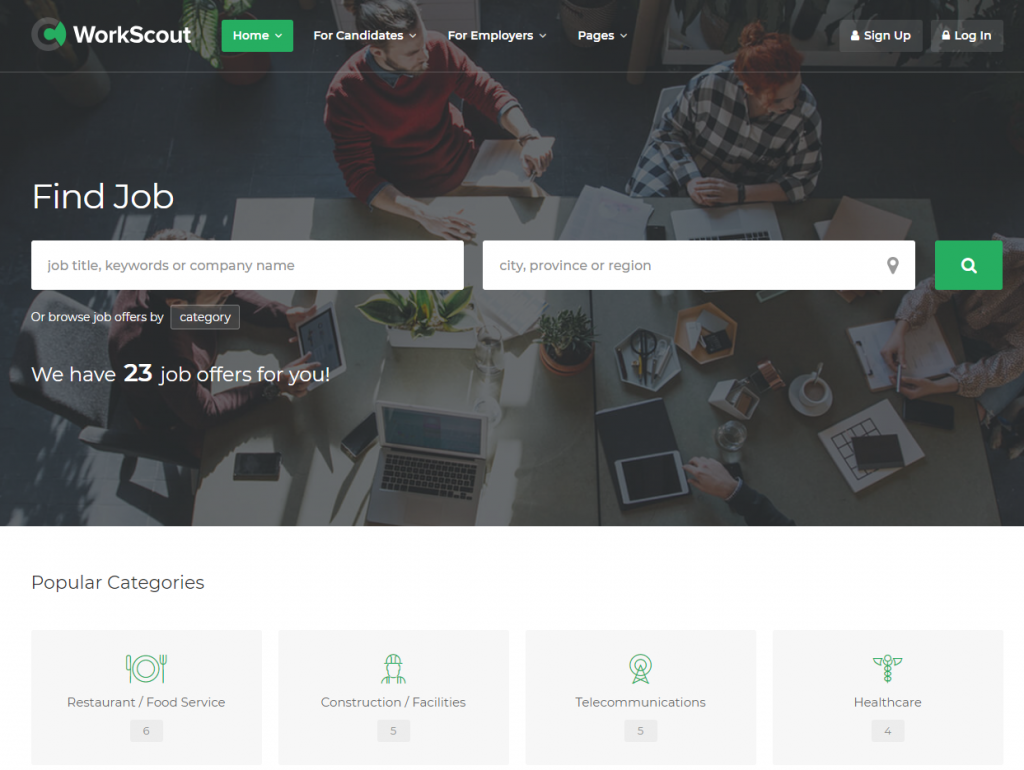Focus the job title keywords field

248,265
